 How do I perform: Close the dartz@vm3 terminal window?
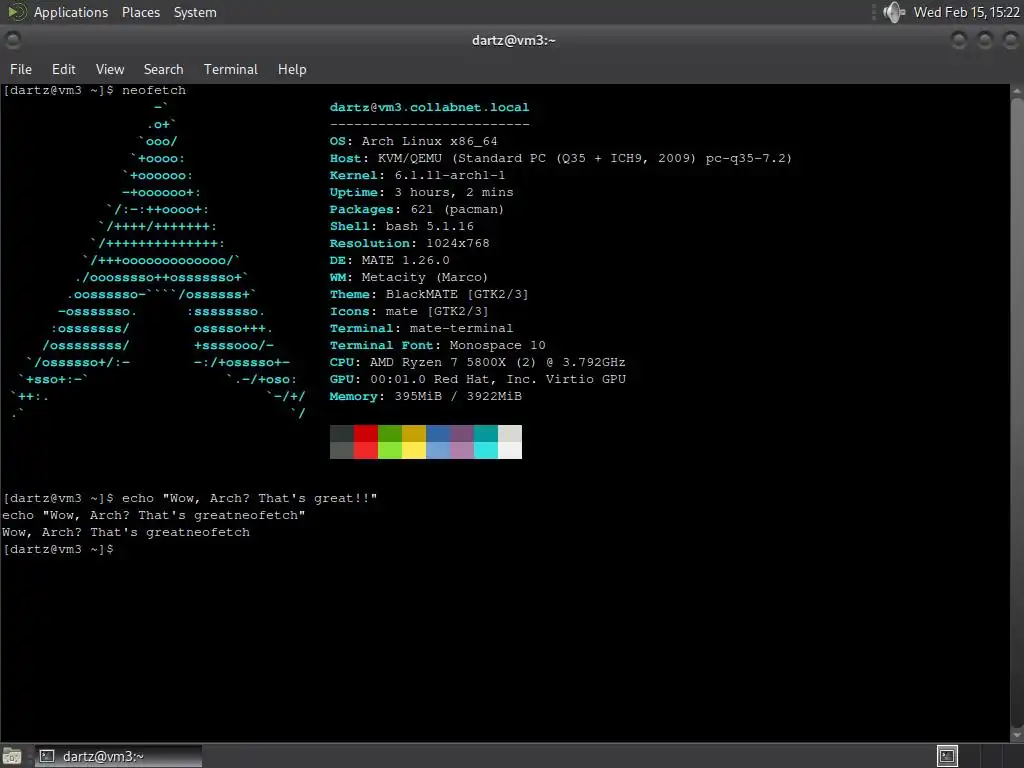pyautogui.click(x=1010, y=40)
